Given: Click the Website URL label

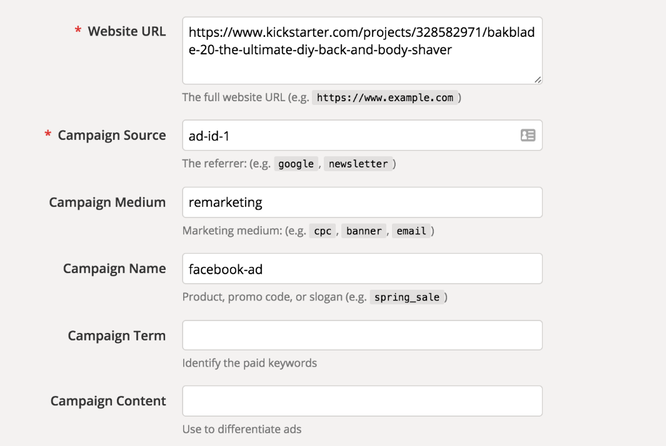Looking at the screenshot, I should tap(126, 32).
